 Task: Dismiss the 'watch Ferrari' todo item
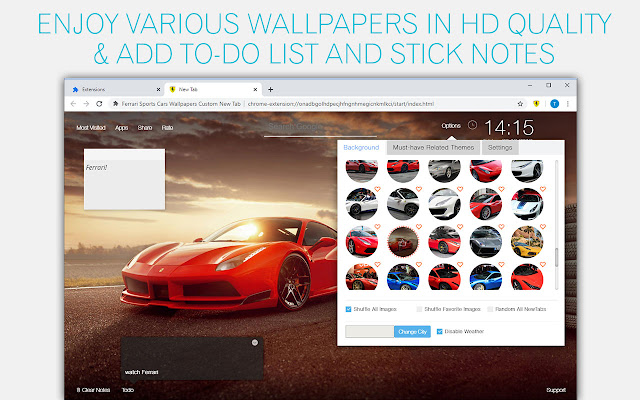(x=255, y=342)
